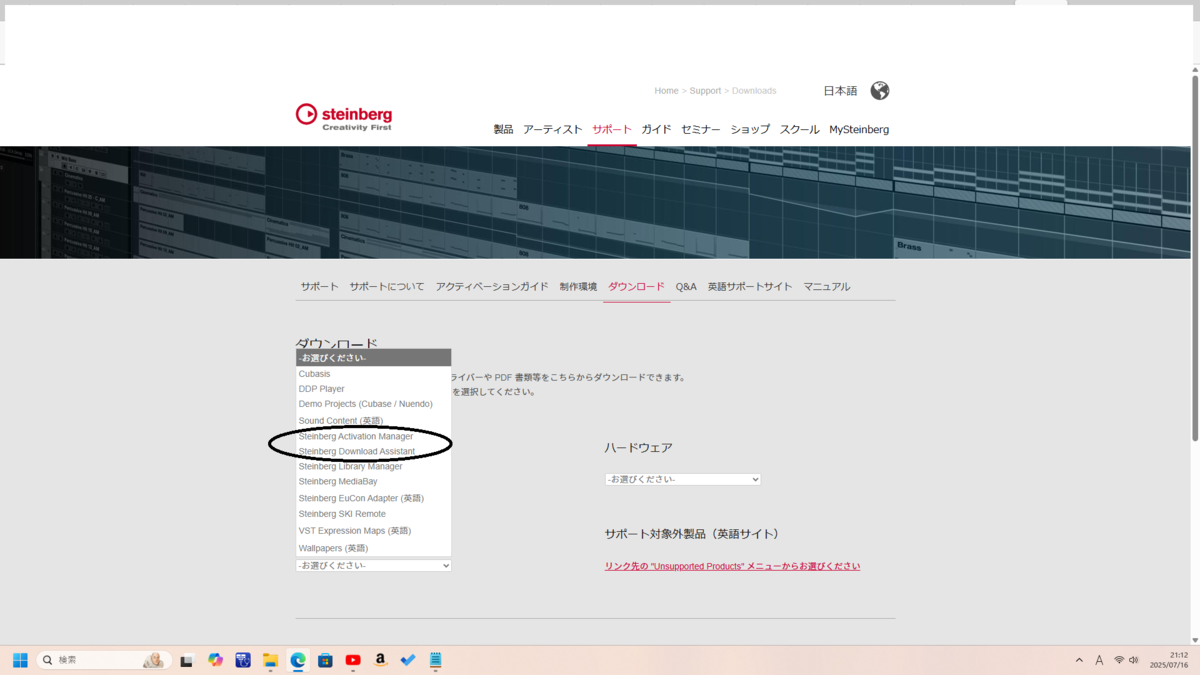Select the ダウンロード tab
The height and width of the screenshot is (675, 1200).
point(636,287)
